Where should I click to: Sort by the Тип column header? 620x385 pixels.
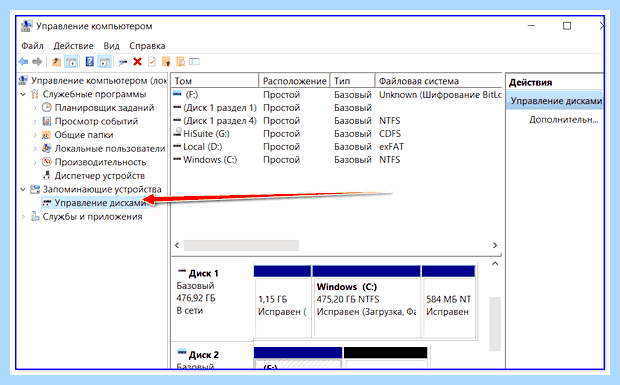coord(352,81)
